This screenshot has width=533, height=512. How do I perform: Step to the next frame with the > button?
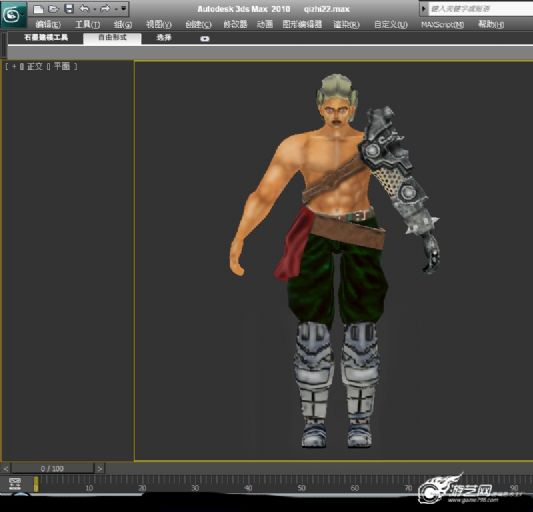[100, 469]
